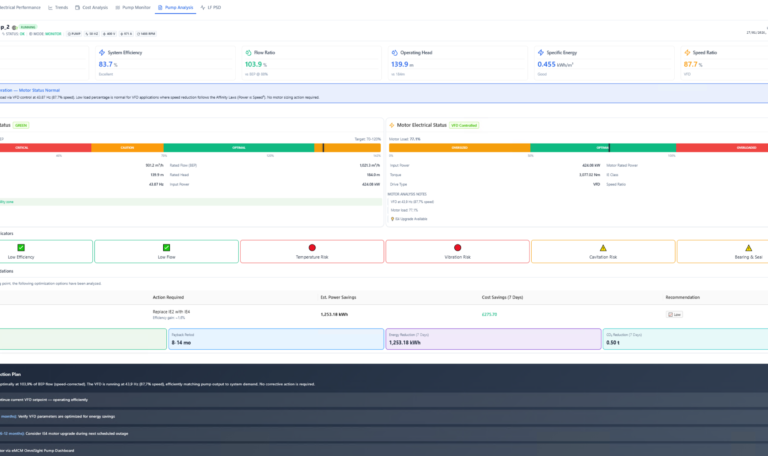Click the red Temperature Risk indicator

coord(312,248)
